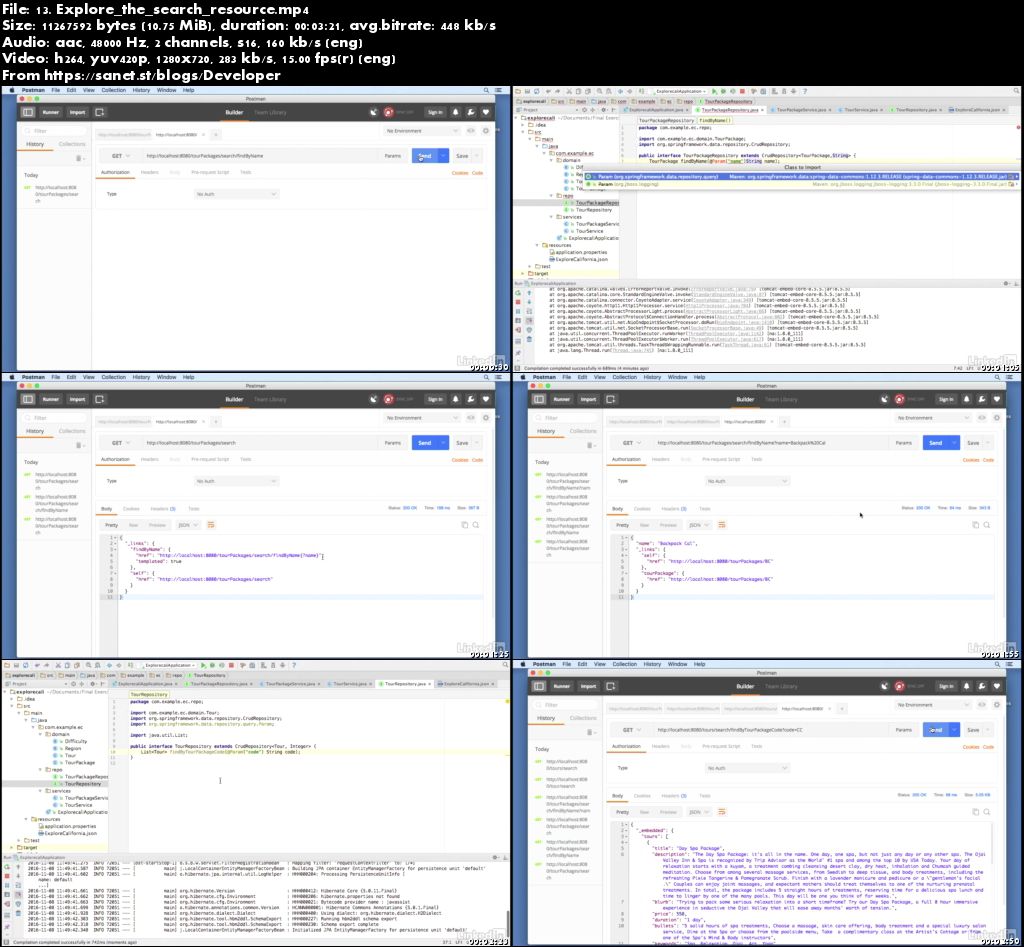Select Pretty view in bottom-right Postman response
This screenshot has width=1024, height=947.
tap(622, 812)
